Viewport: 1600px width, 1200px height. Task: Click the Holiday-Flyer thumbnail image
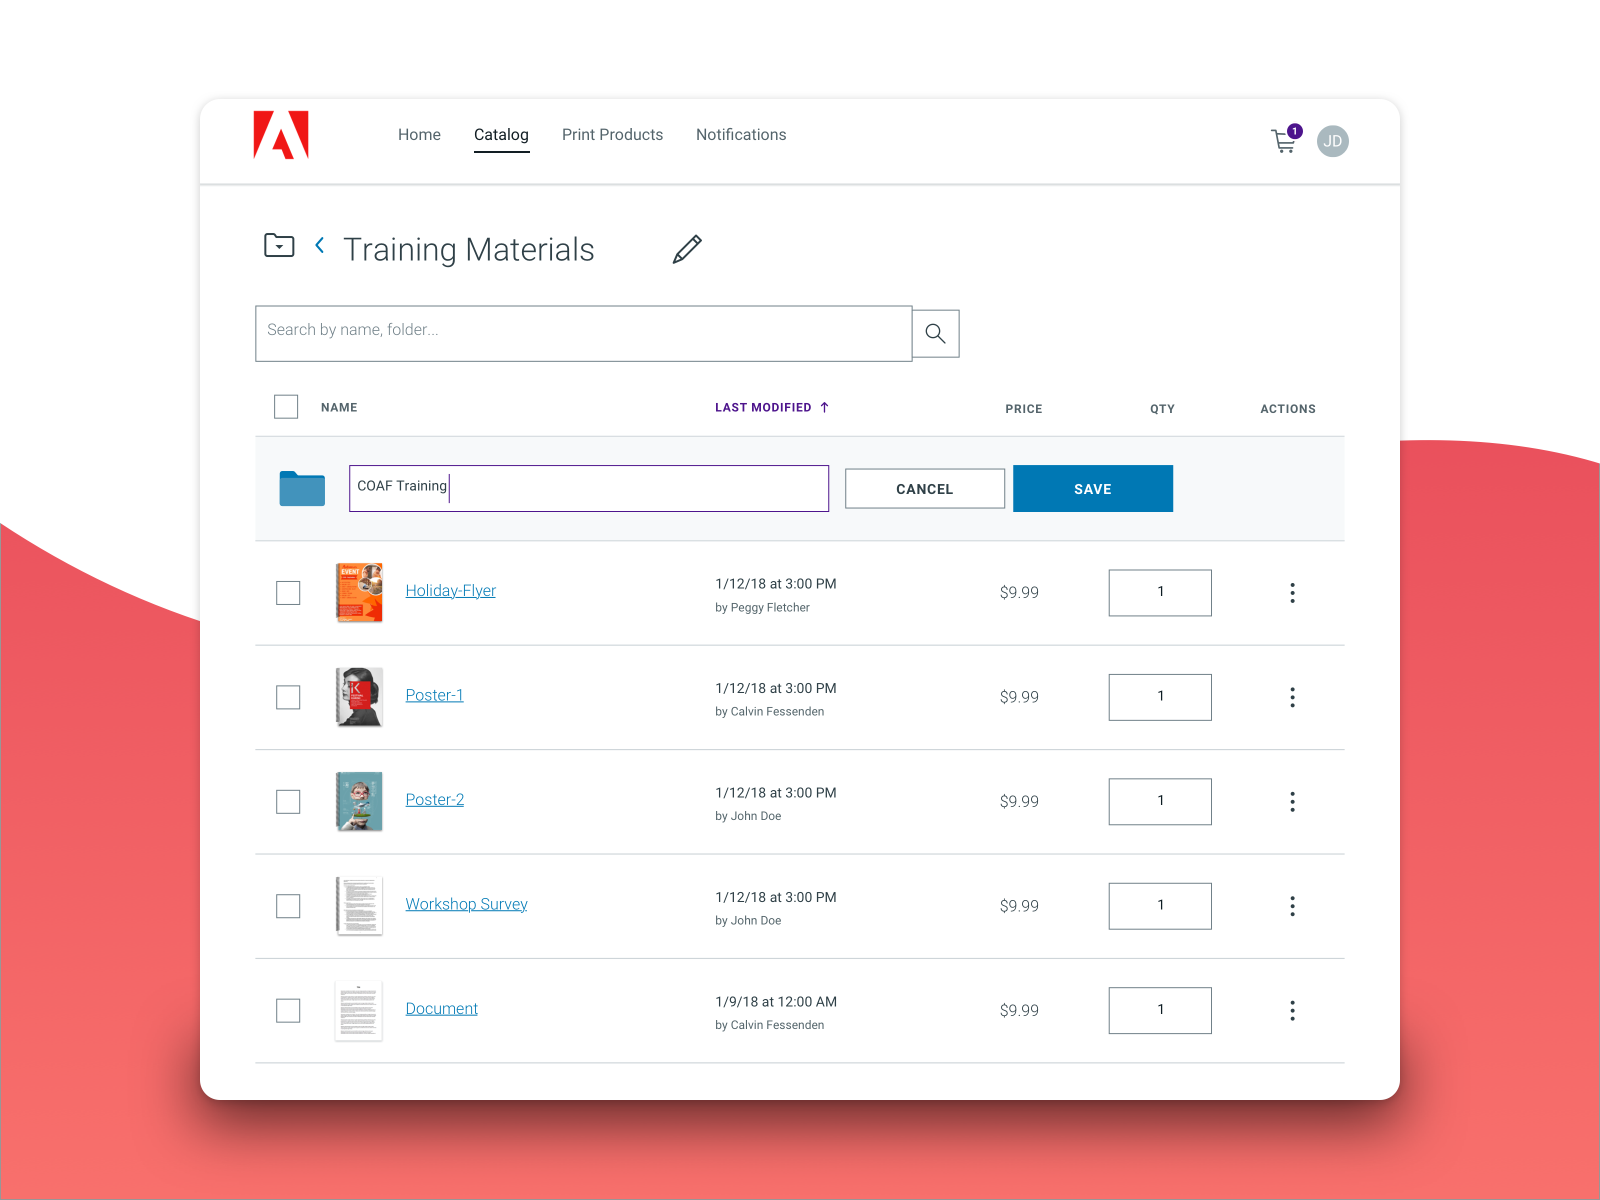pyautogui.click(x=359, y=592)
